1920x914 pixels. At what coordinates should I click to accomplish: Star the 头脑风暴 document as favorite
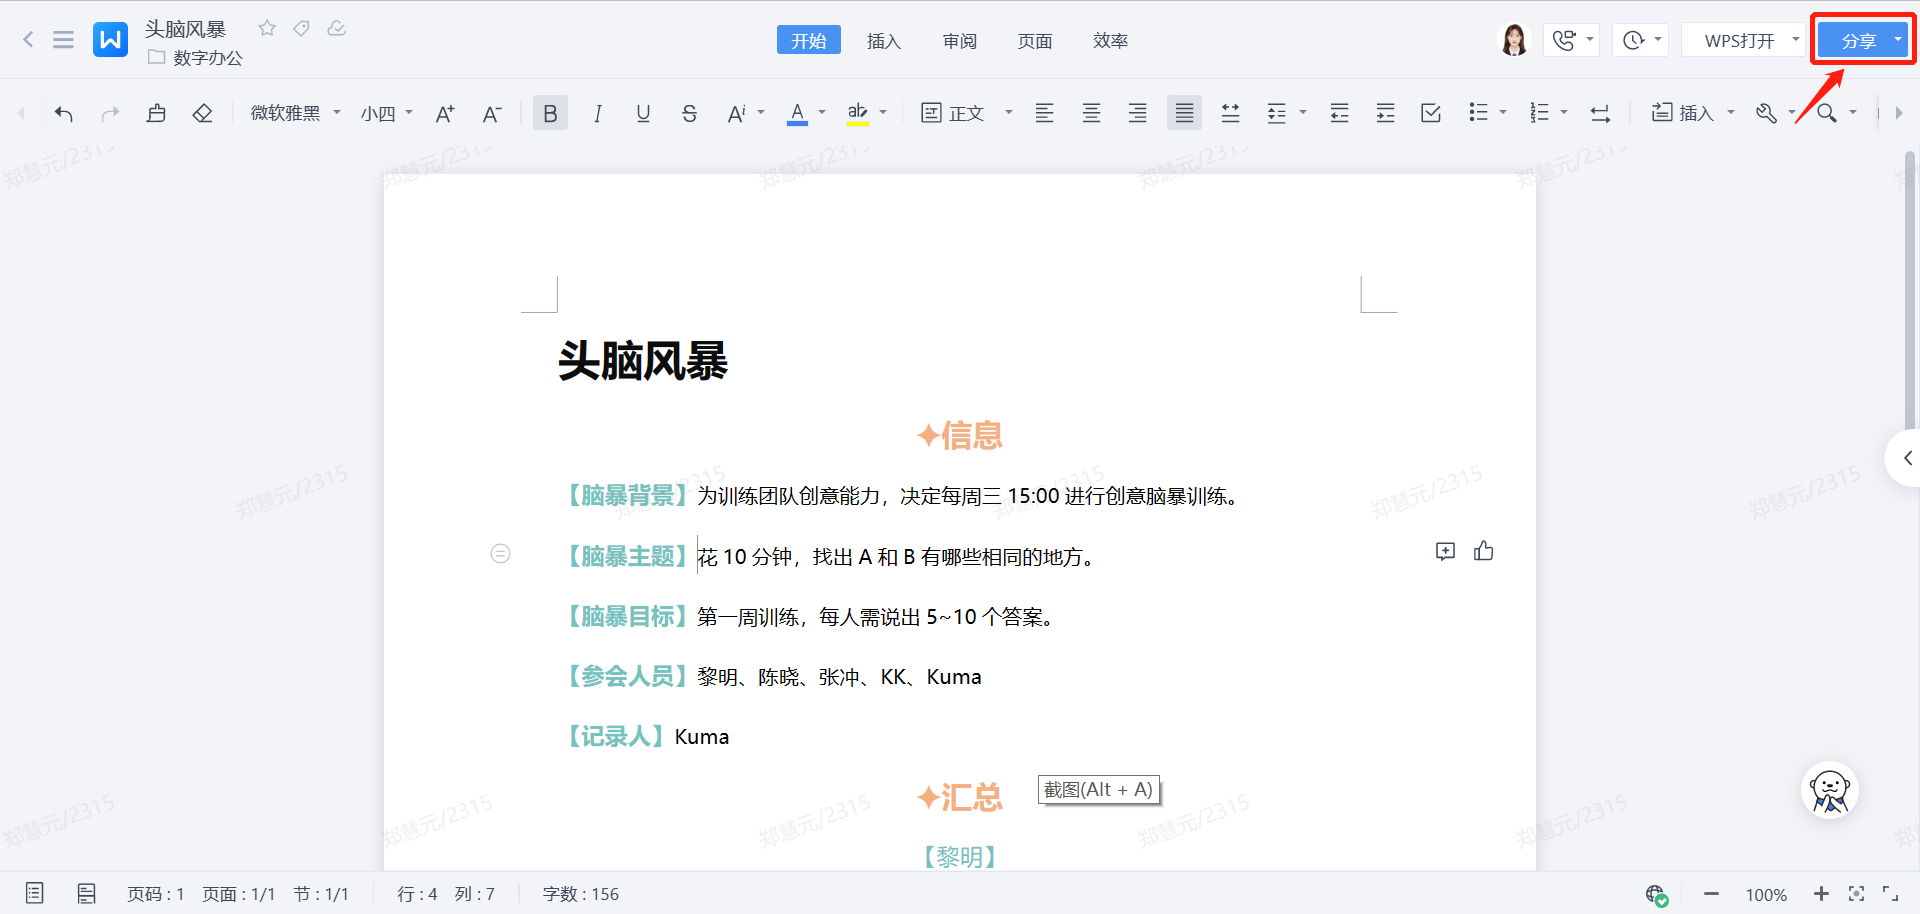coord(267,28)
